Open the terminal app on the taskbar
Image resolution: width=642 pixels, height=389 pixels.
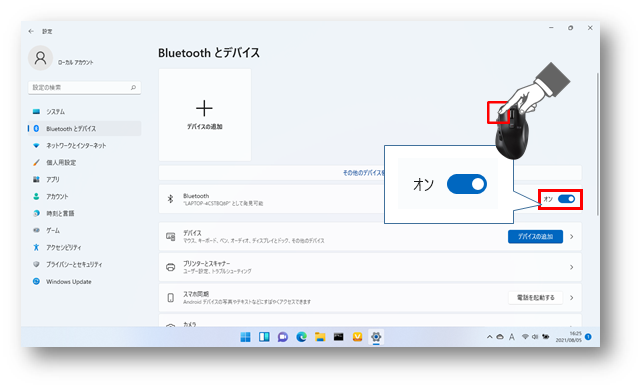(x=339, y=337)
